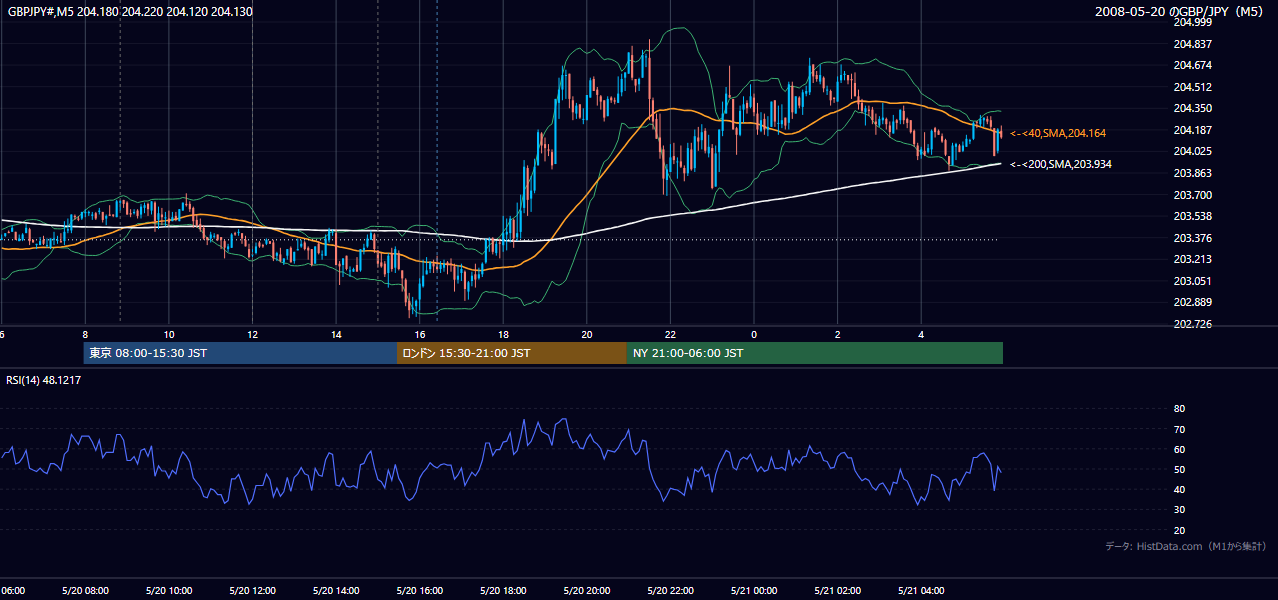Click the 5/21 02:00 time axis label

[837, 590]
